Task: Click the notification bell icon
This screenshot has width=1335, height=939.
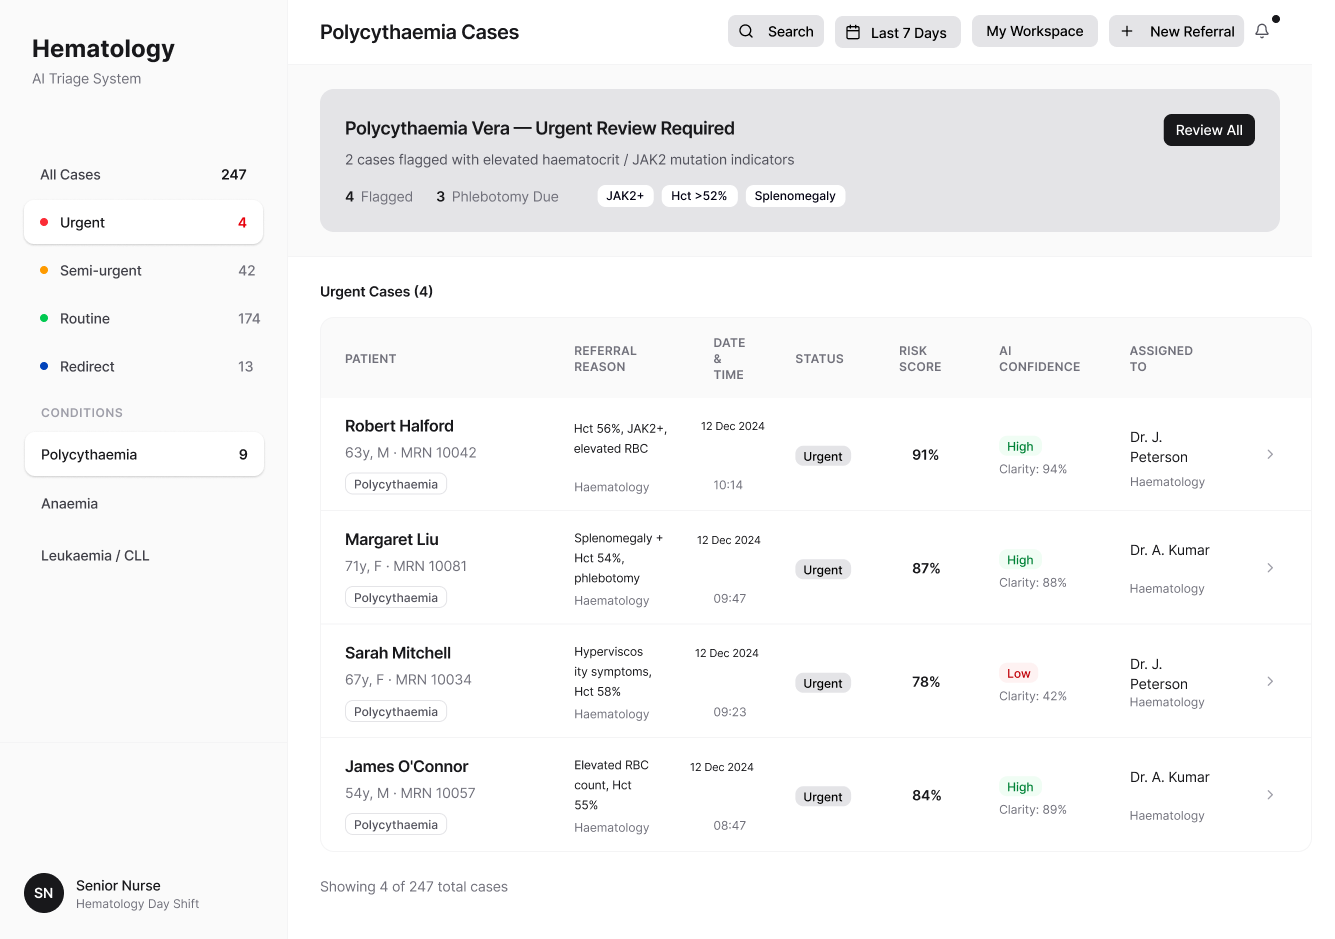Action: pos(1262,31)
